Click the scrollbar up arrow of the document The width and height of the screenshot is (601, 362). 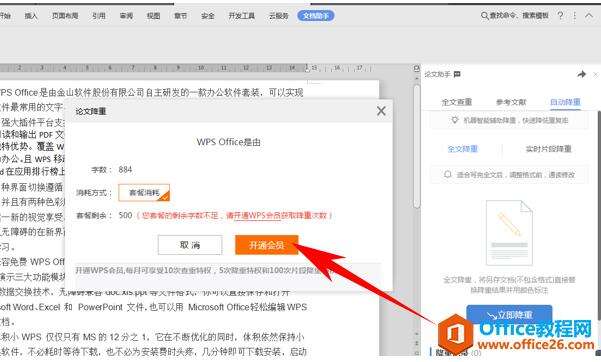coord(417,79)
